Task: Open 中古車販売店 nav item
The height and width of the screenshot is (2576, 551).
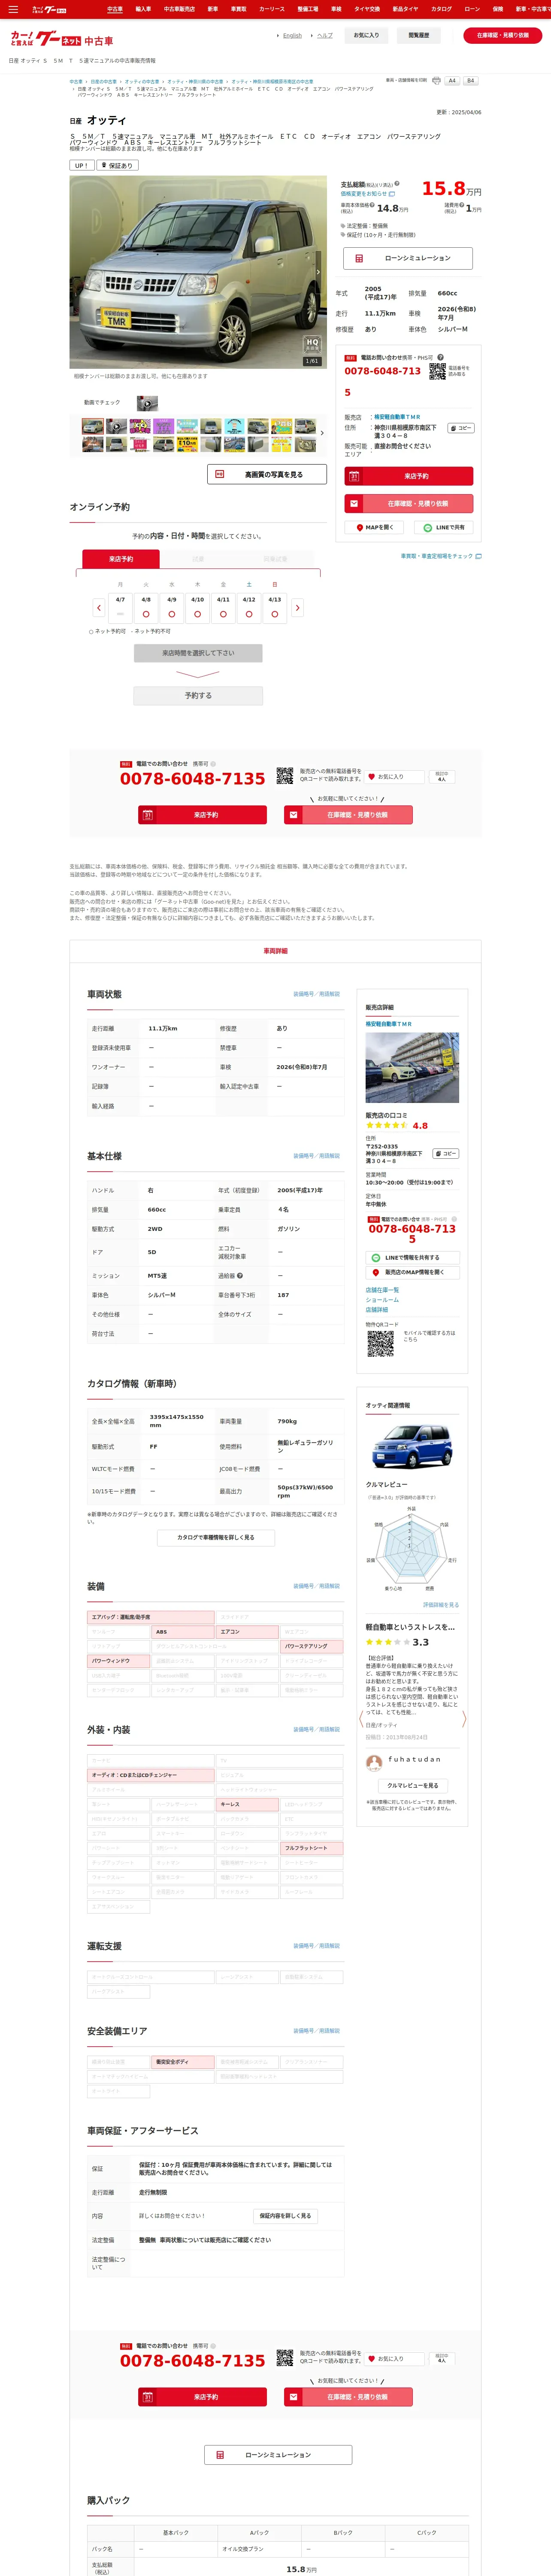Action: point(179,9)
